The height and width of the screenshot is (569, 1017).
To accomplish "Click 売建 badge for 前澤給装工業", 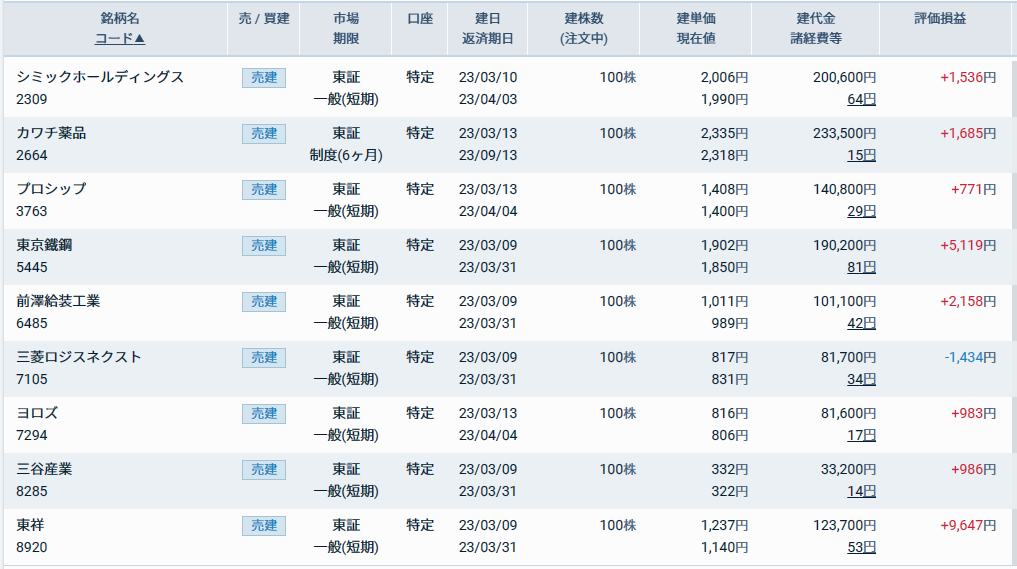I will 264,302.
